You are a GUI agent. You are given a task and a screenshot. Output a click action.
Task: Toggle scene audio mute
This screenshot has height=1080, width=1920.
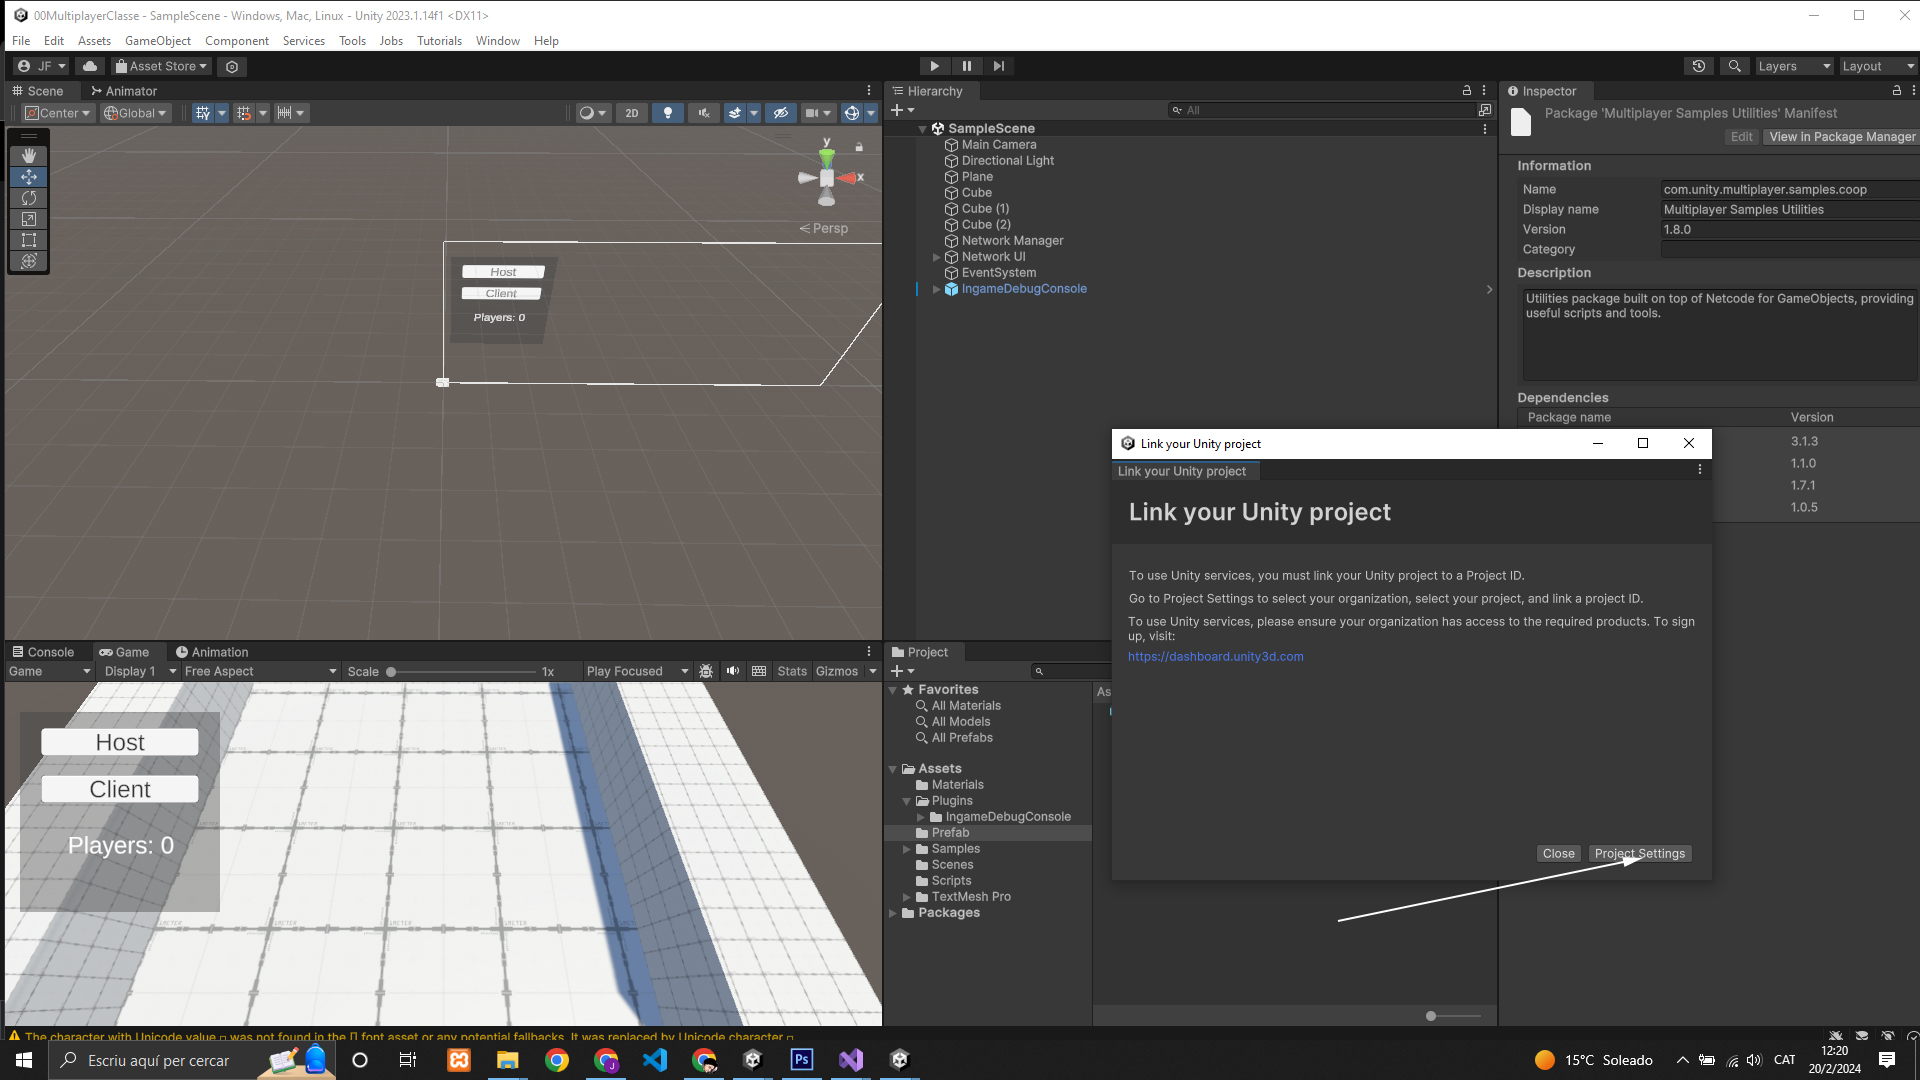click(704, 113)
